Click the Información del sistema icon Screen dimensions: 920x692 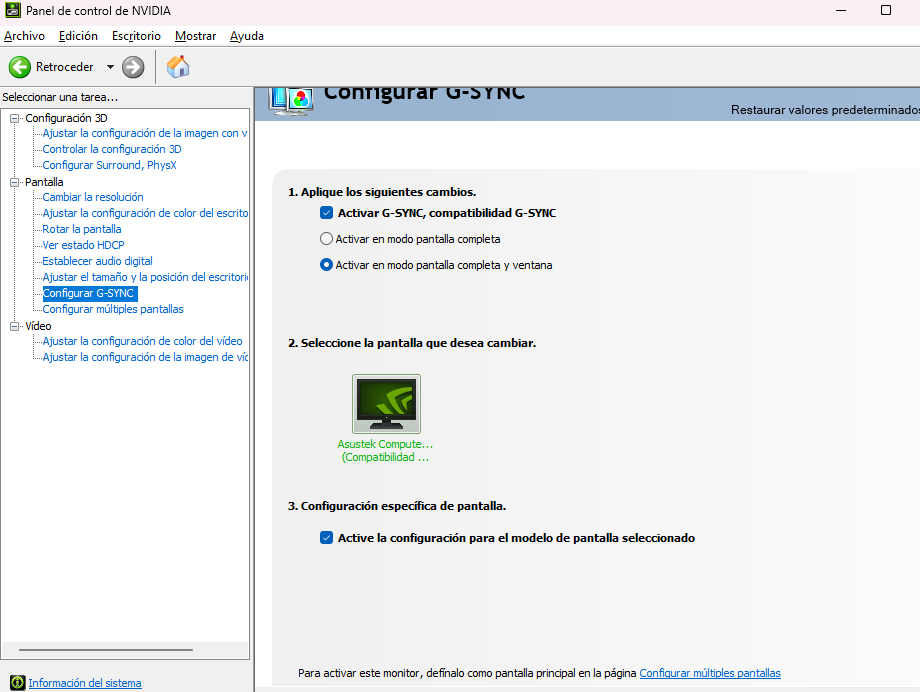18,683
